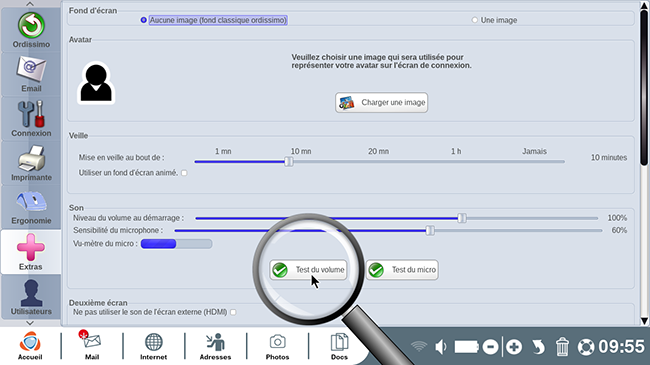Click the mic VU-meter bar
The image size is (650, 365).
coord(177,243)
